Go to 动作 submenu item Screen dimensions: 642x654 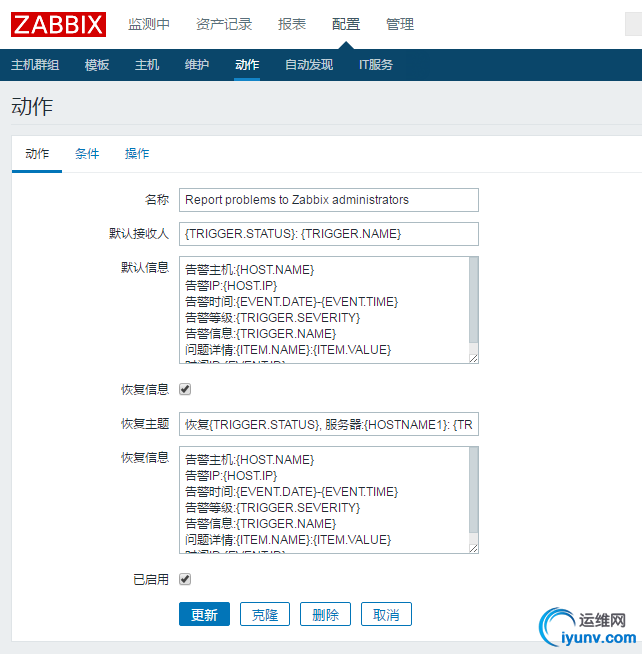(247, 65)
